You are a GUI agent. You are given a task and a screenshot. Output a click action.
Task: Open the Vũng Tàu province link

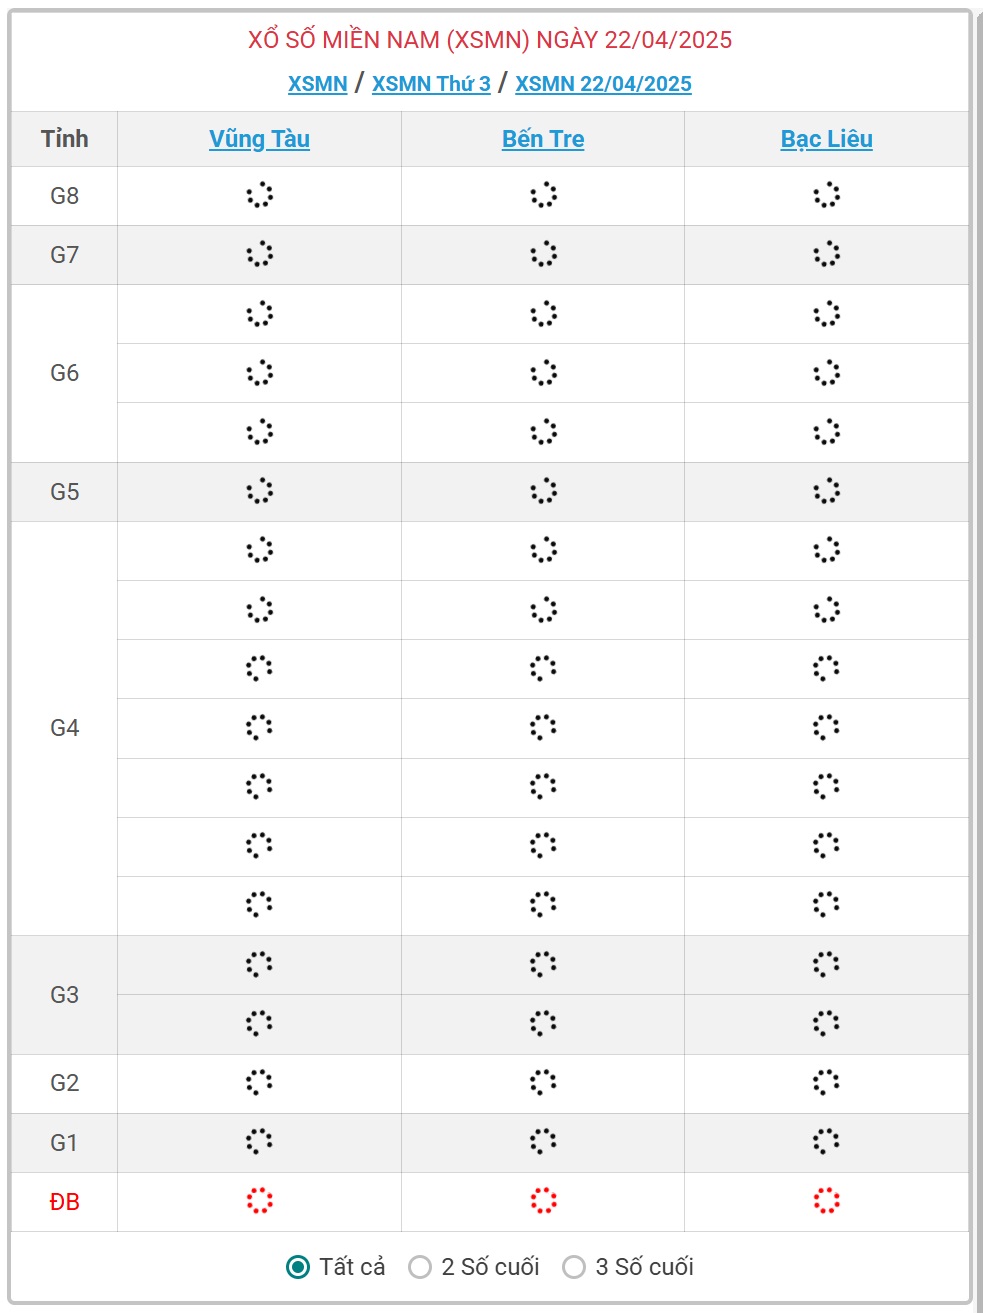(x=259, y=139)
